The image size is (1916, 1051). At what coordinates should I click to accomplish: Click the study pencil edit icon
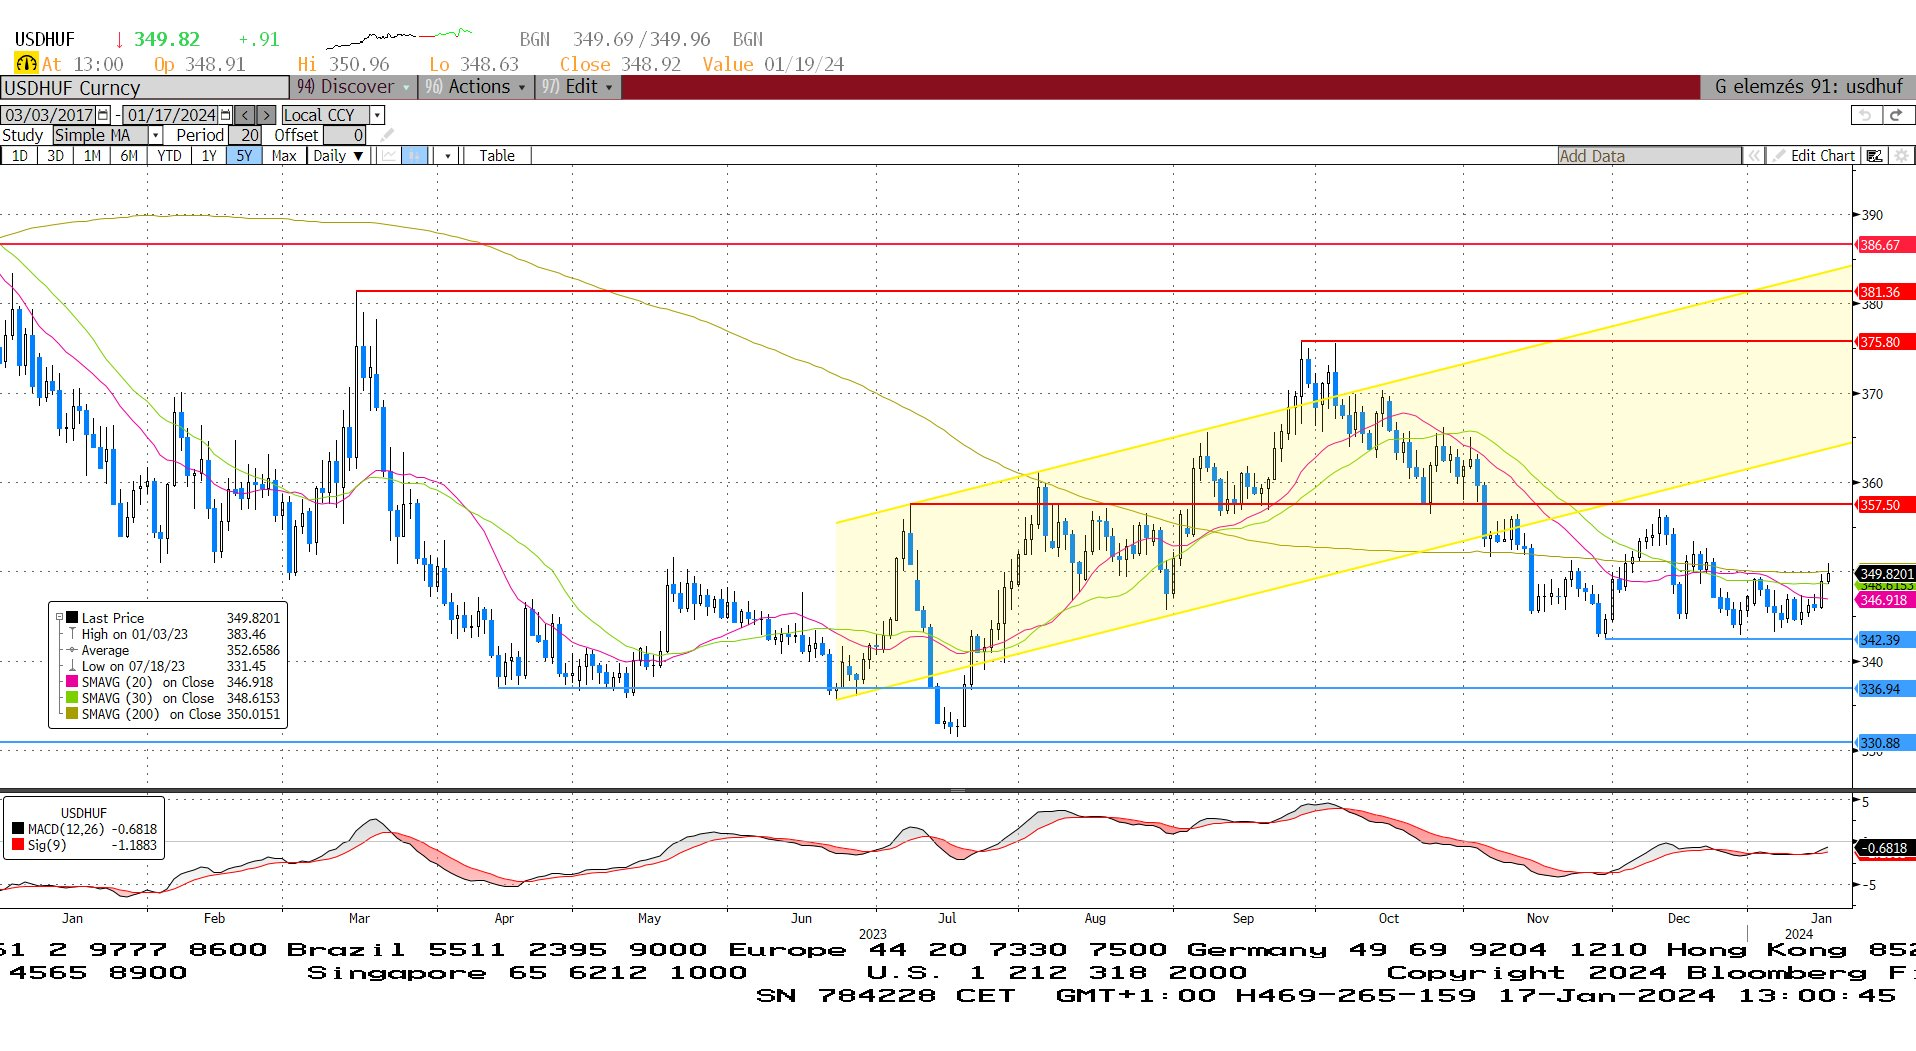tap(386, 135)
